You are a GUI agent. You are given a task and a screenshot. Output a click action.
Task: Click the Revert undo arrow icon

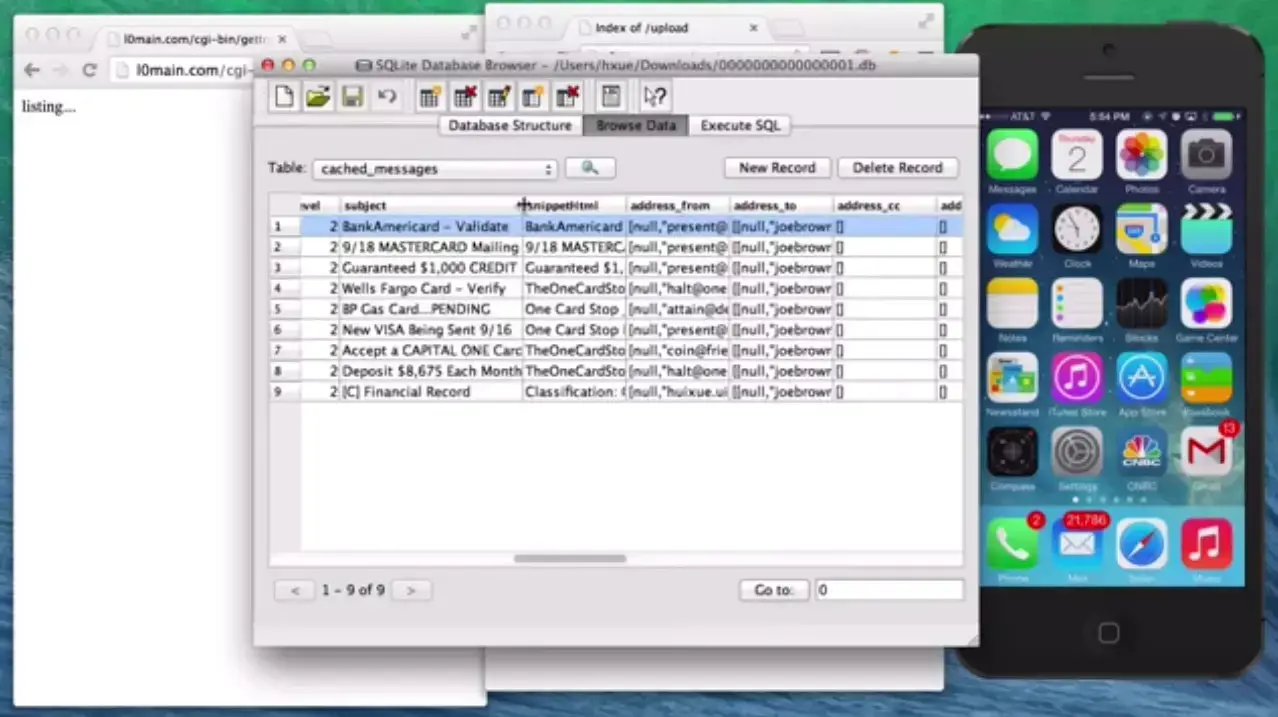tap(386, 97)
